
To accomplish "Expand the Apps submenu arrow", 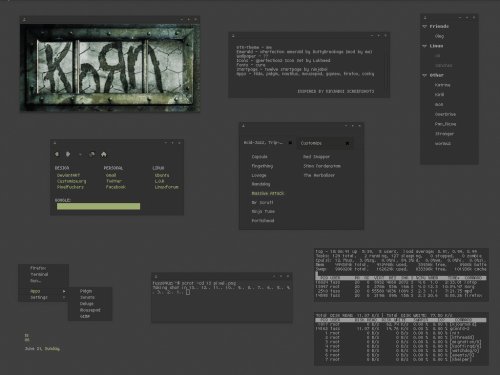I will [64, 291].
